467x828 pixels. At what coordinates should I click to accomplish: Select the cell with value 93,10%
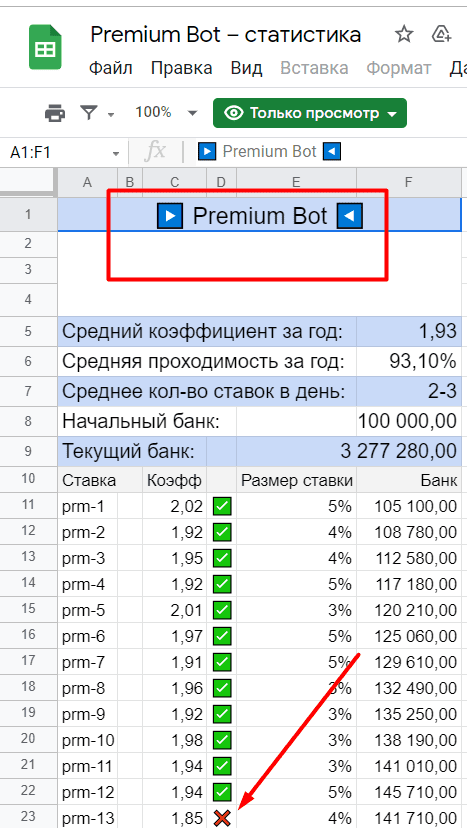click(x=409, y=362)
